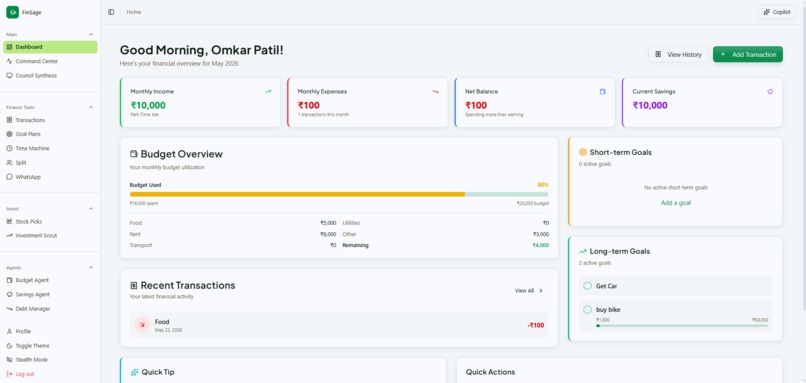
Task: Open Goal Plans
Action: tap(50, 134)
